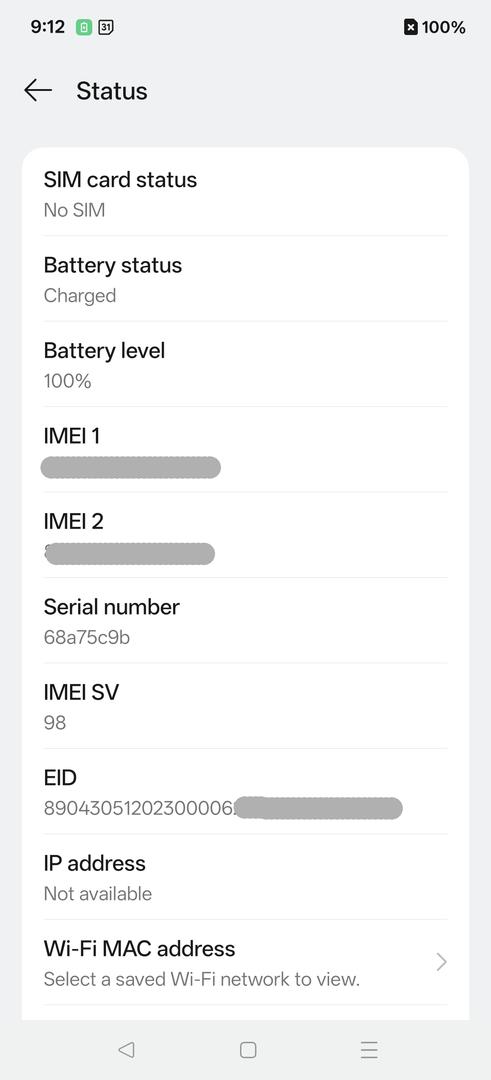
Task: Tap the green battery icon in status bar
Action: coord(84,28)
